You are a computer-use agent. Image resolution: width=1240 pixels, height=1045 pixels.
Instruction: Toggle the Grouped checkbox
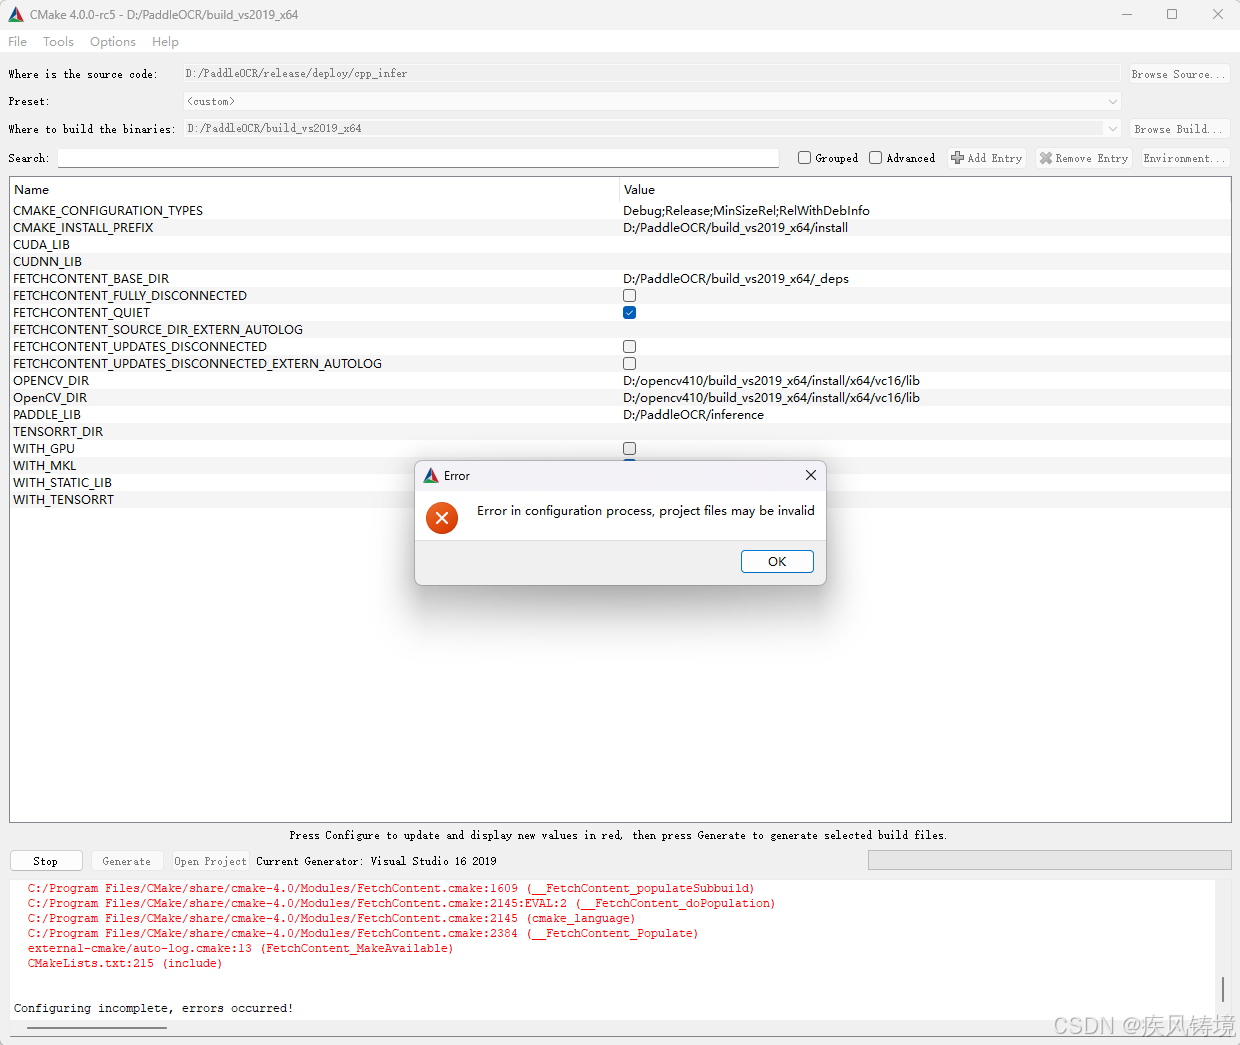(x=804, y=158)
